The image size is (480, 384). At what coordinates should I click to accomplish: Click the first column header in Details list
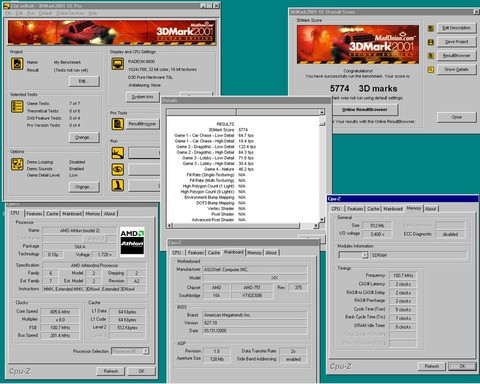[201, 112]
